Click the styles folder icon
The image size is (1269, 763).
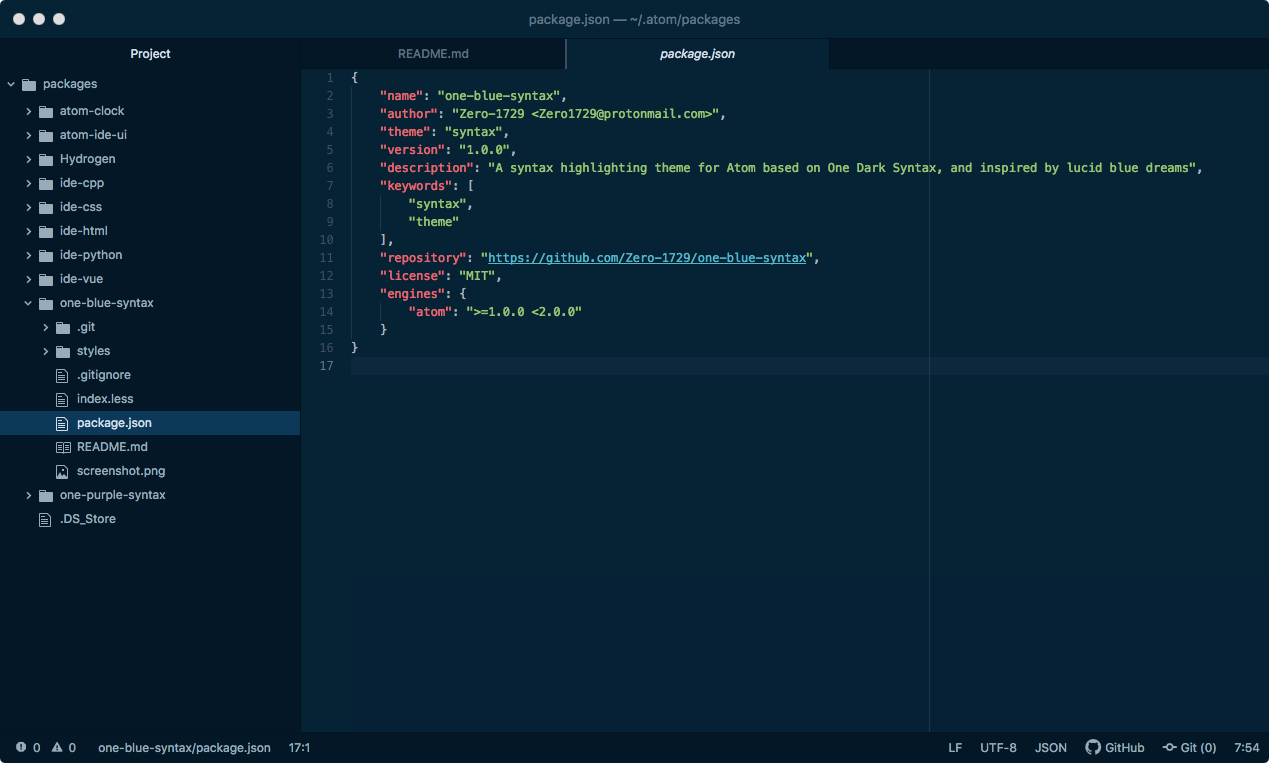tap(63, 351)
